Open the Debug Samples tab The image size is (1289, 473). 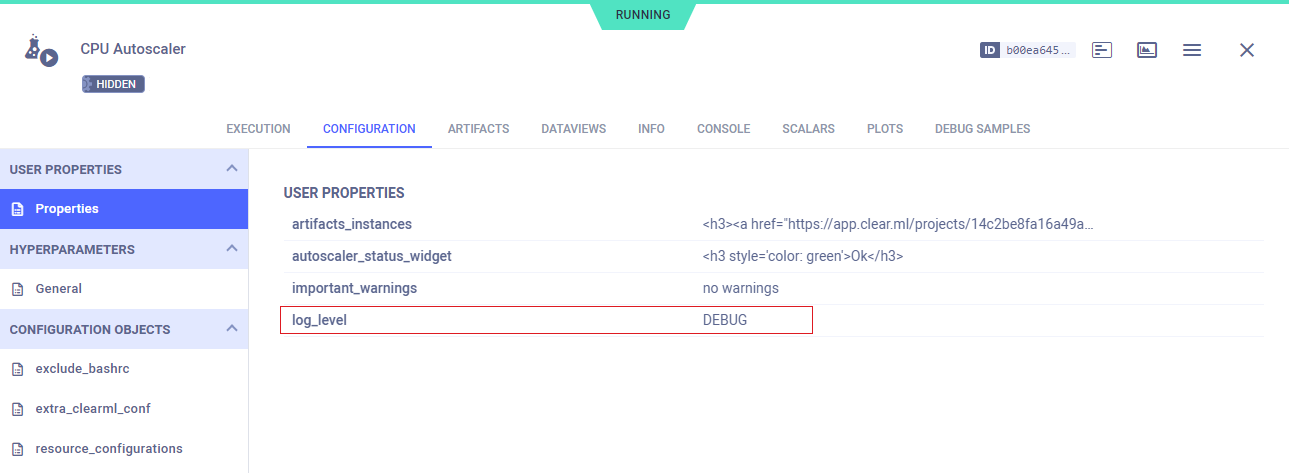[x=982, y=129]
